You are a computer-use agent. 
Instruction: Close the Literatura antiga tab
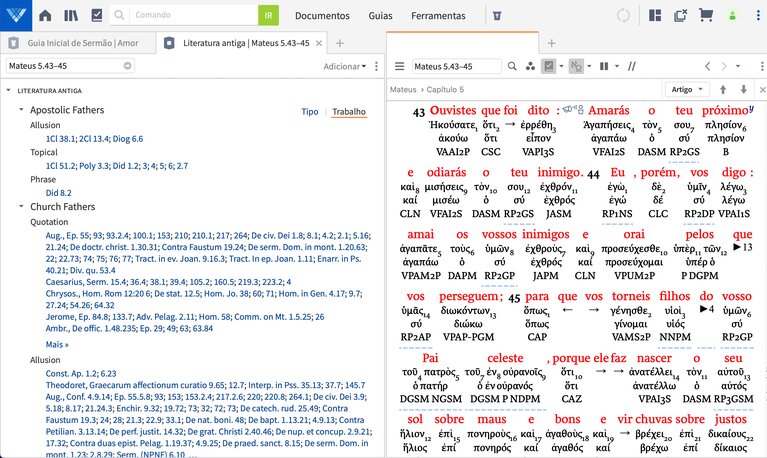click(319, 43)
